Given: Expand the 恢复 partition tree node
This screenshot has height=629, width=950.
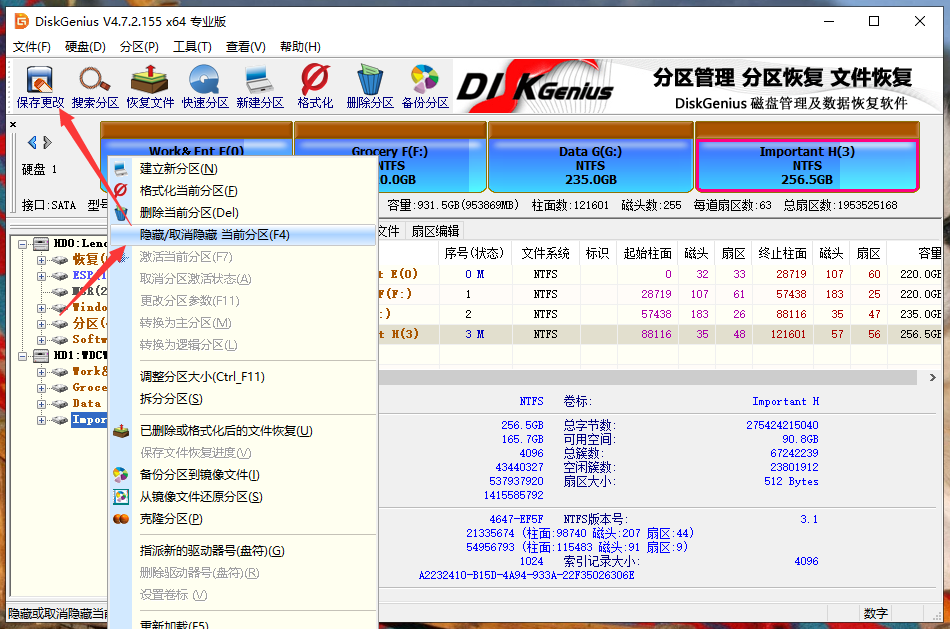Looking at the screenshot, I should (41, 260).
